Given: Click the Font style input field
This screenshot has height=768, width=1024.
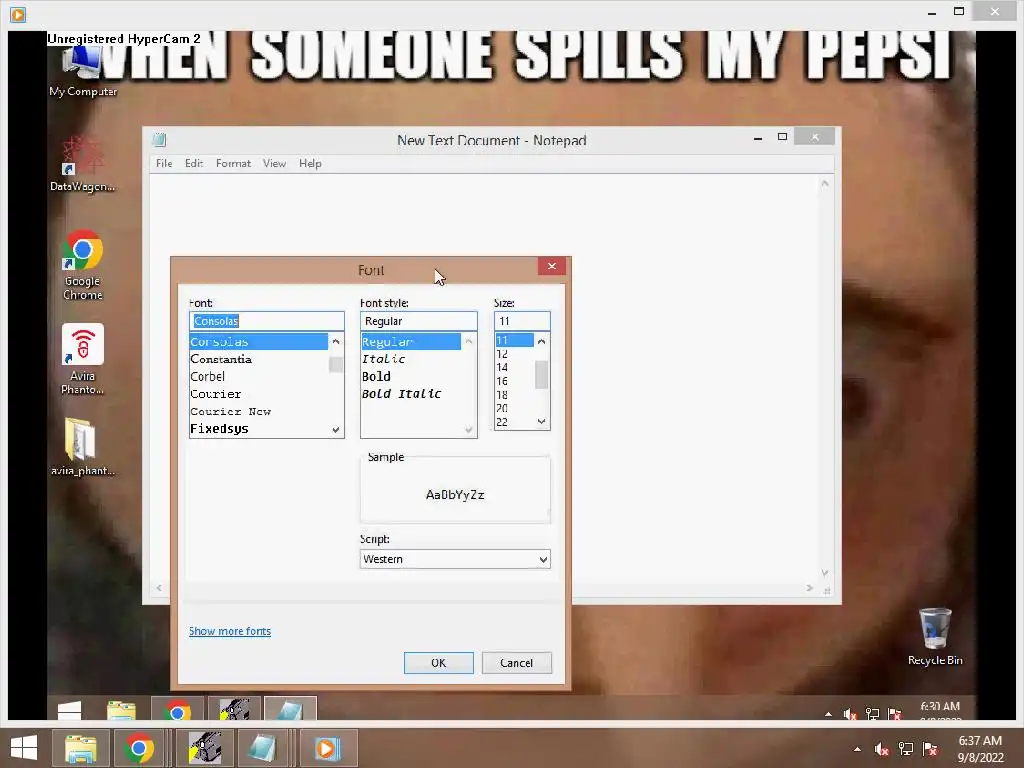Looking at the screenshot, I should click(419, 321).
